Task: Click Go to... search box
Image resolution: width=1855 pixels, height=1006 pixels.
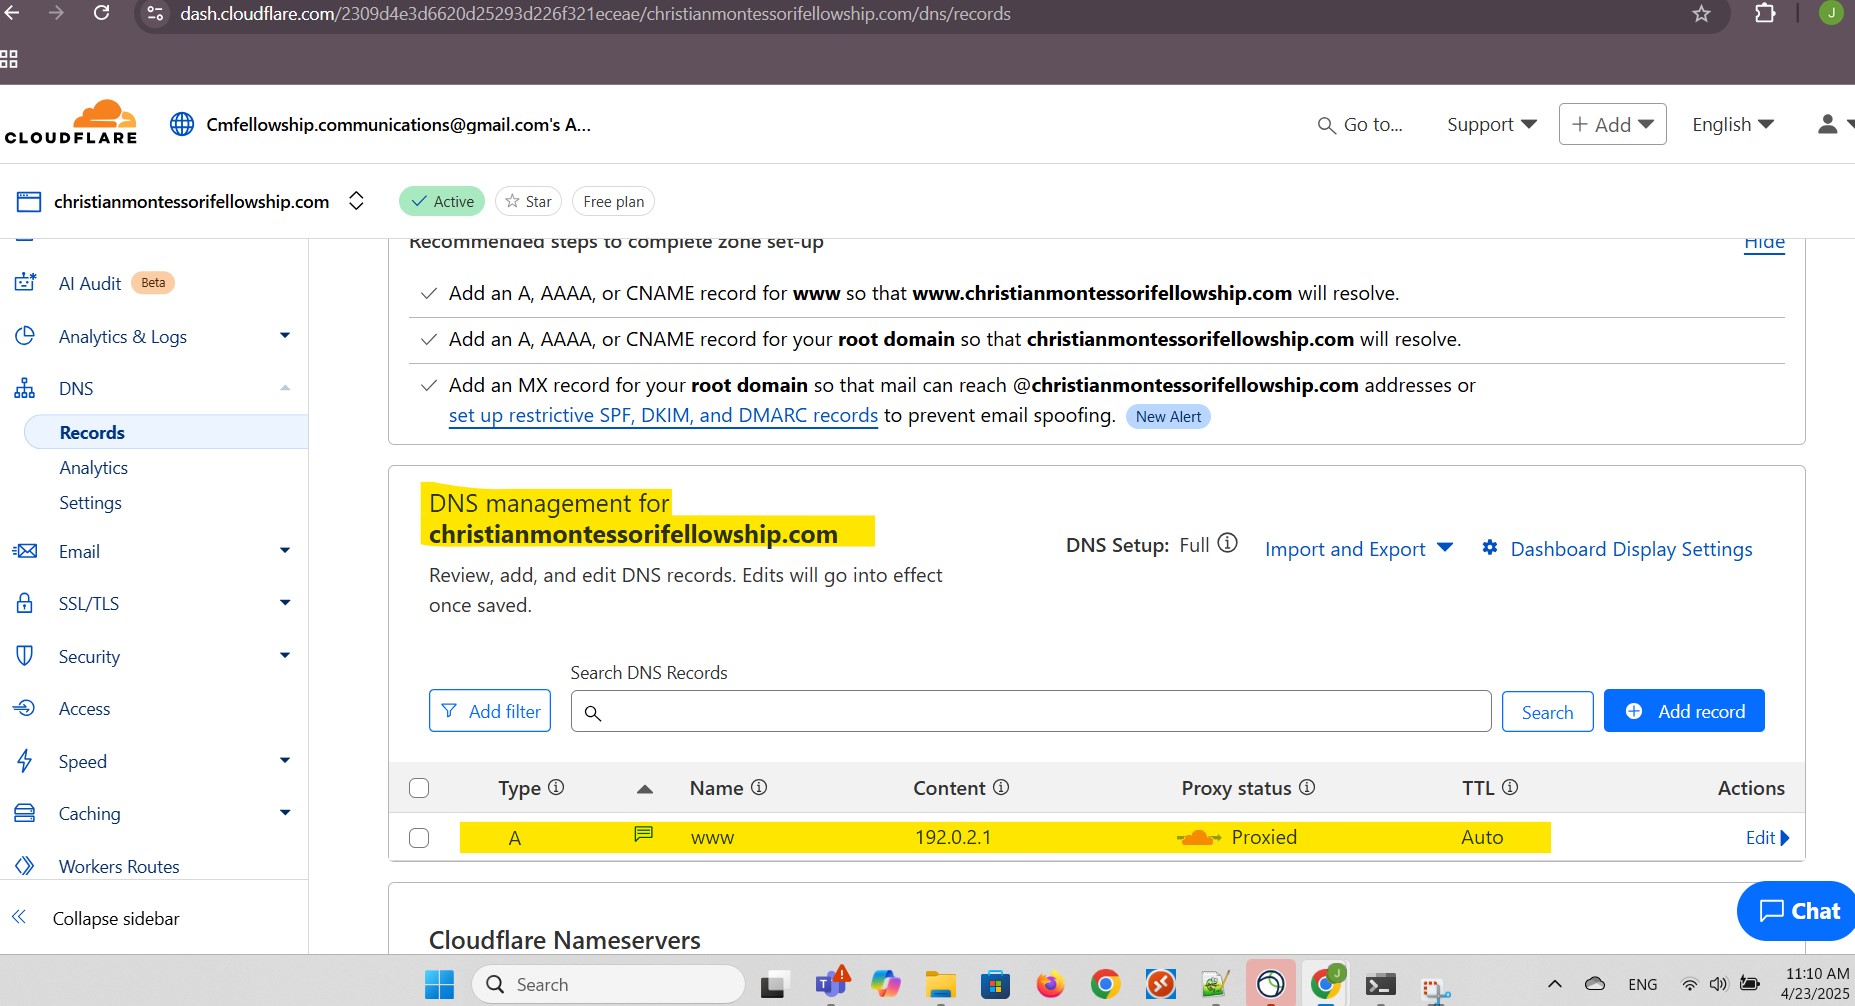Action: [x=1360, y=124]
